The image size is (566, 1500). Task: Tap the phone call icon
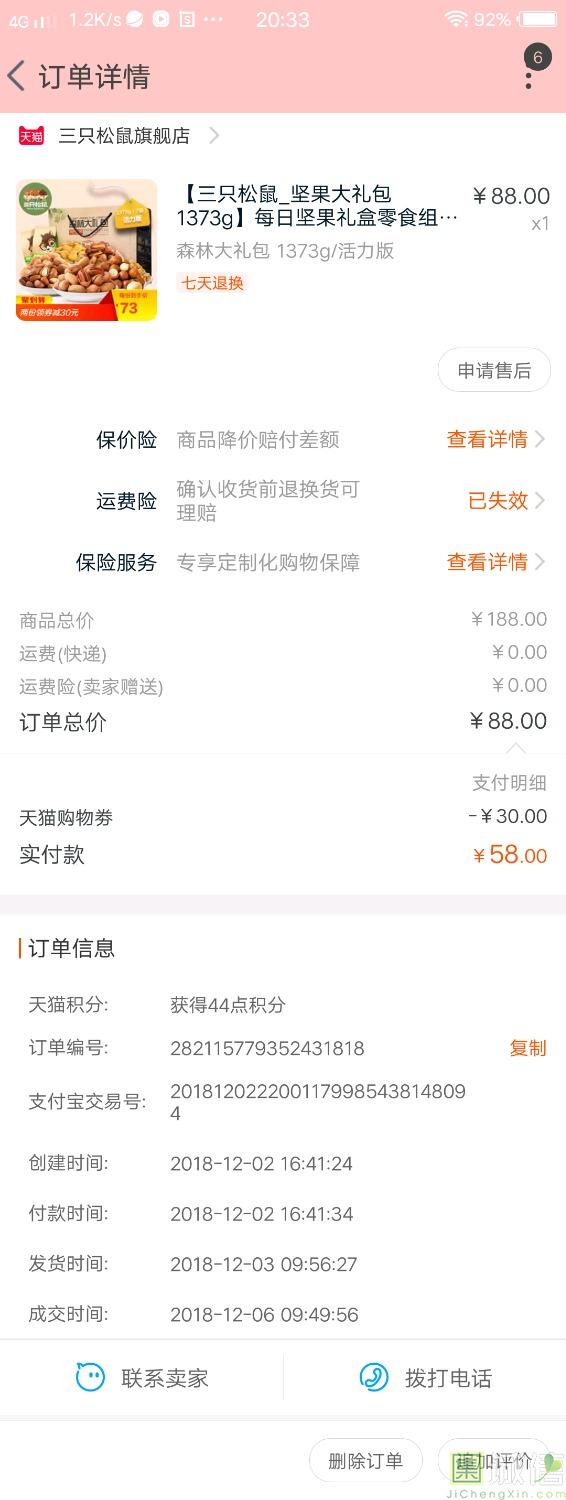pos(374,1377)
